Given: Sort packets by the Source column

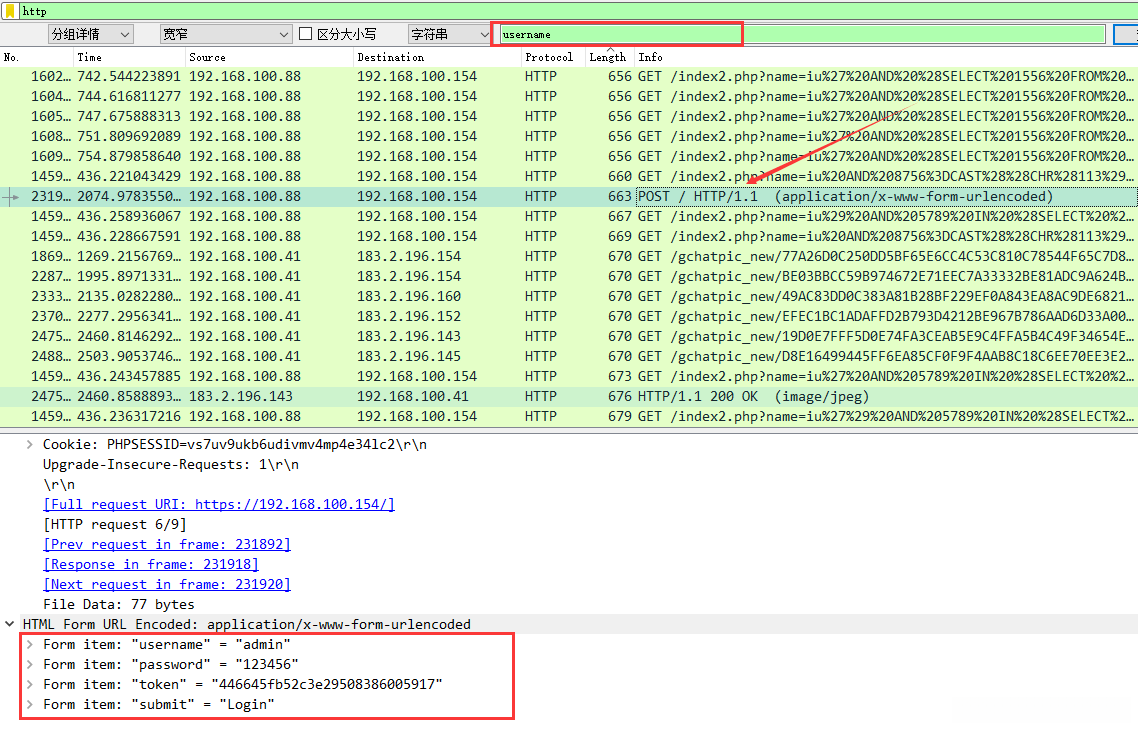Looking at the screenshot, I should point(269,57).
